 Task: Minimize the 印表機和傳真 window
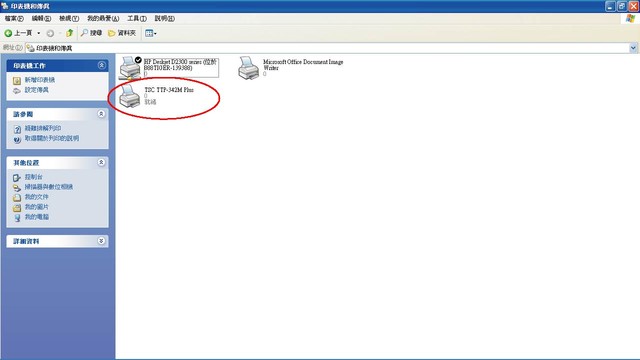610,6
